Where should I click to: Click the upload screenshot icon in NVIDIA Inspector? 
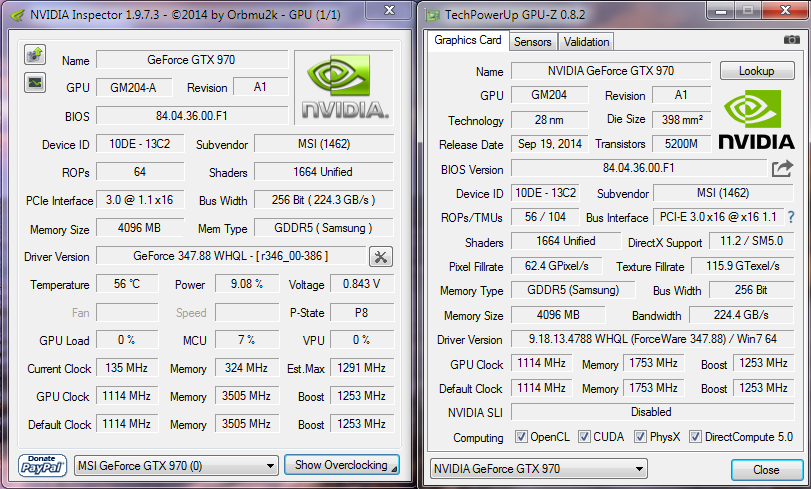tap(35, 54)
